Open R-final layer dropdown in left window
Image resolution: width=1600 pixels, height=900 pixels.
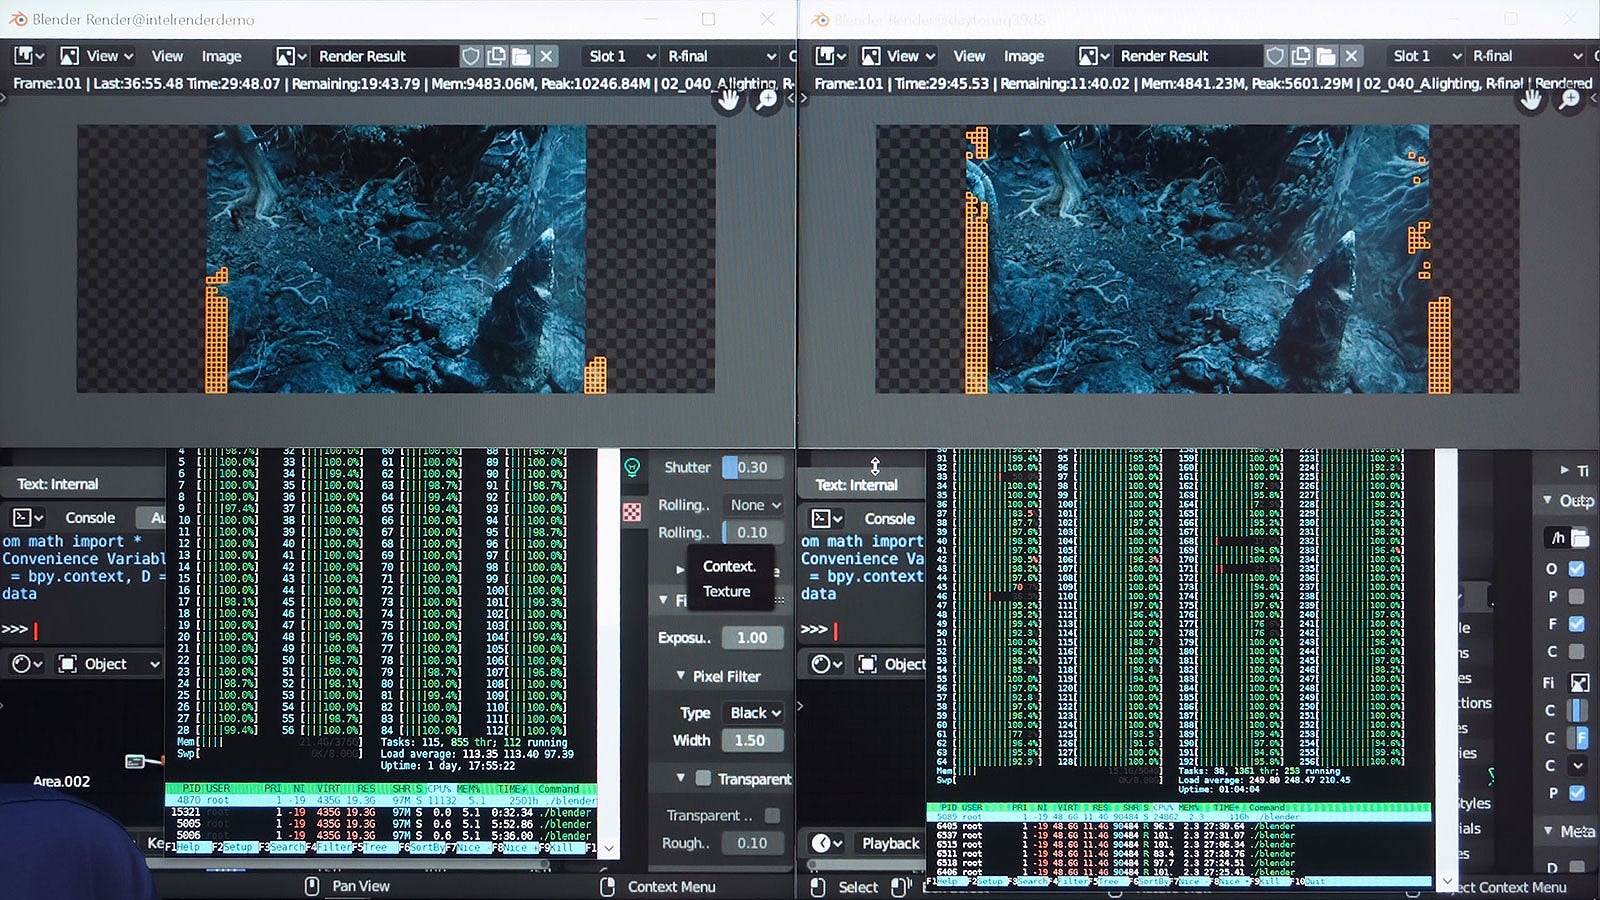(x=721, y=56)
